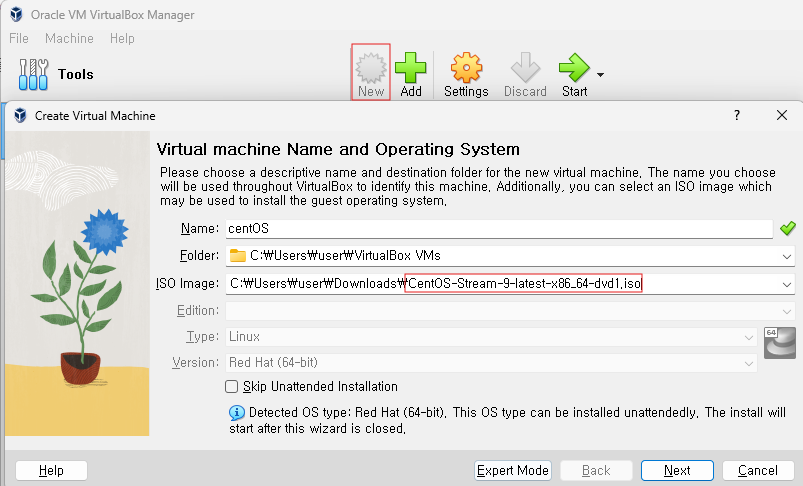Screen dimensions: 803x486
Task: Click the blue info icon beside Detected OS type
Action: [x=237, y=412]
